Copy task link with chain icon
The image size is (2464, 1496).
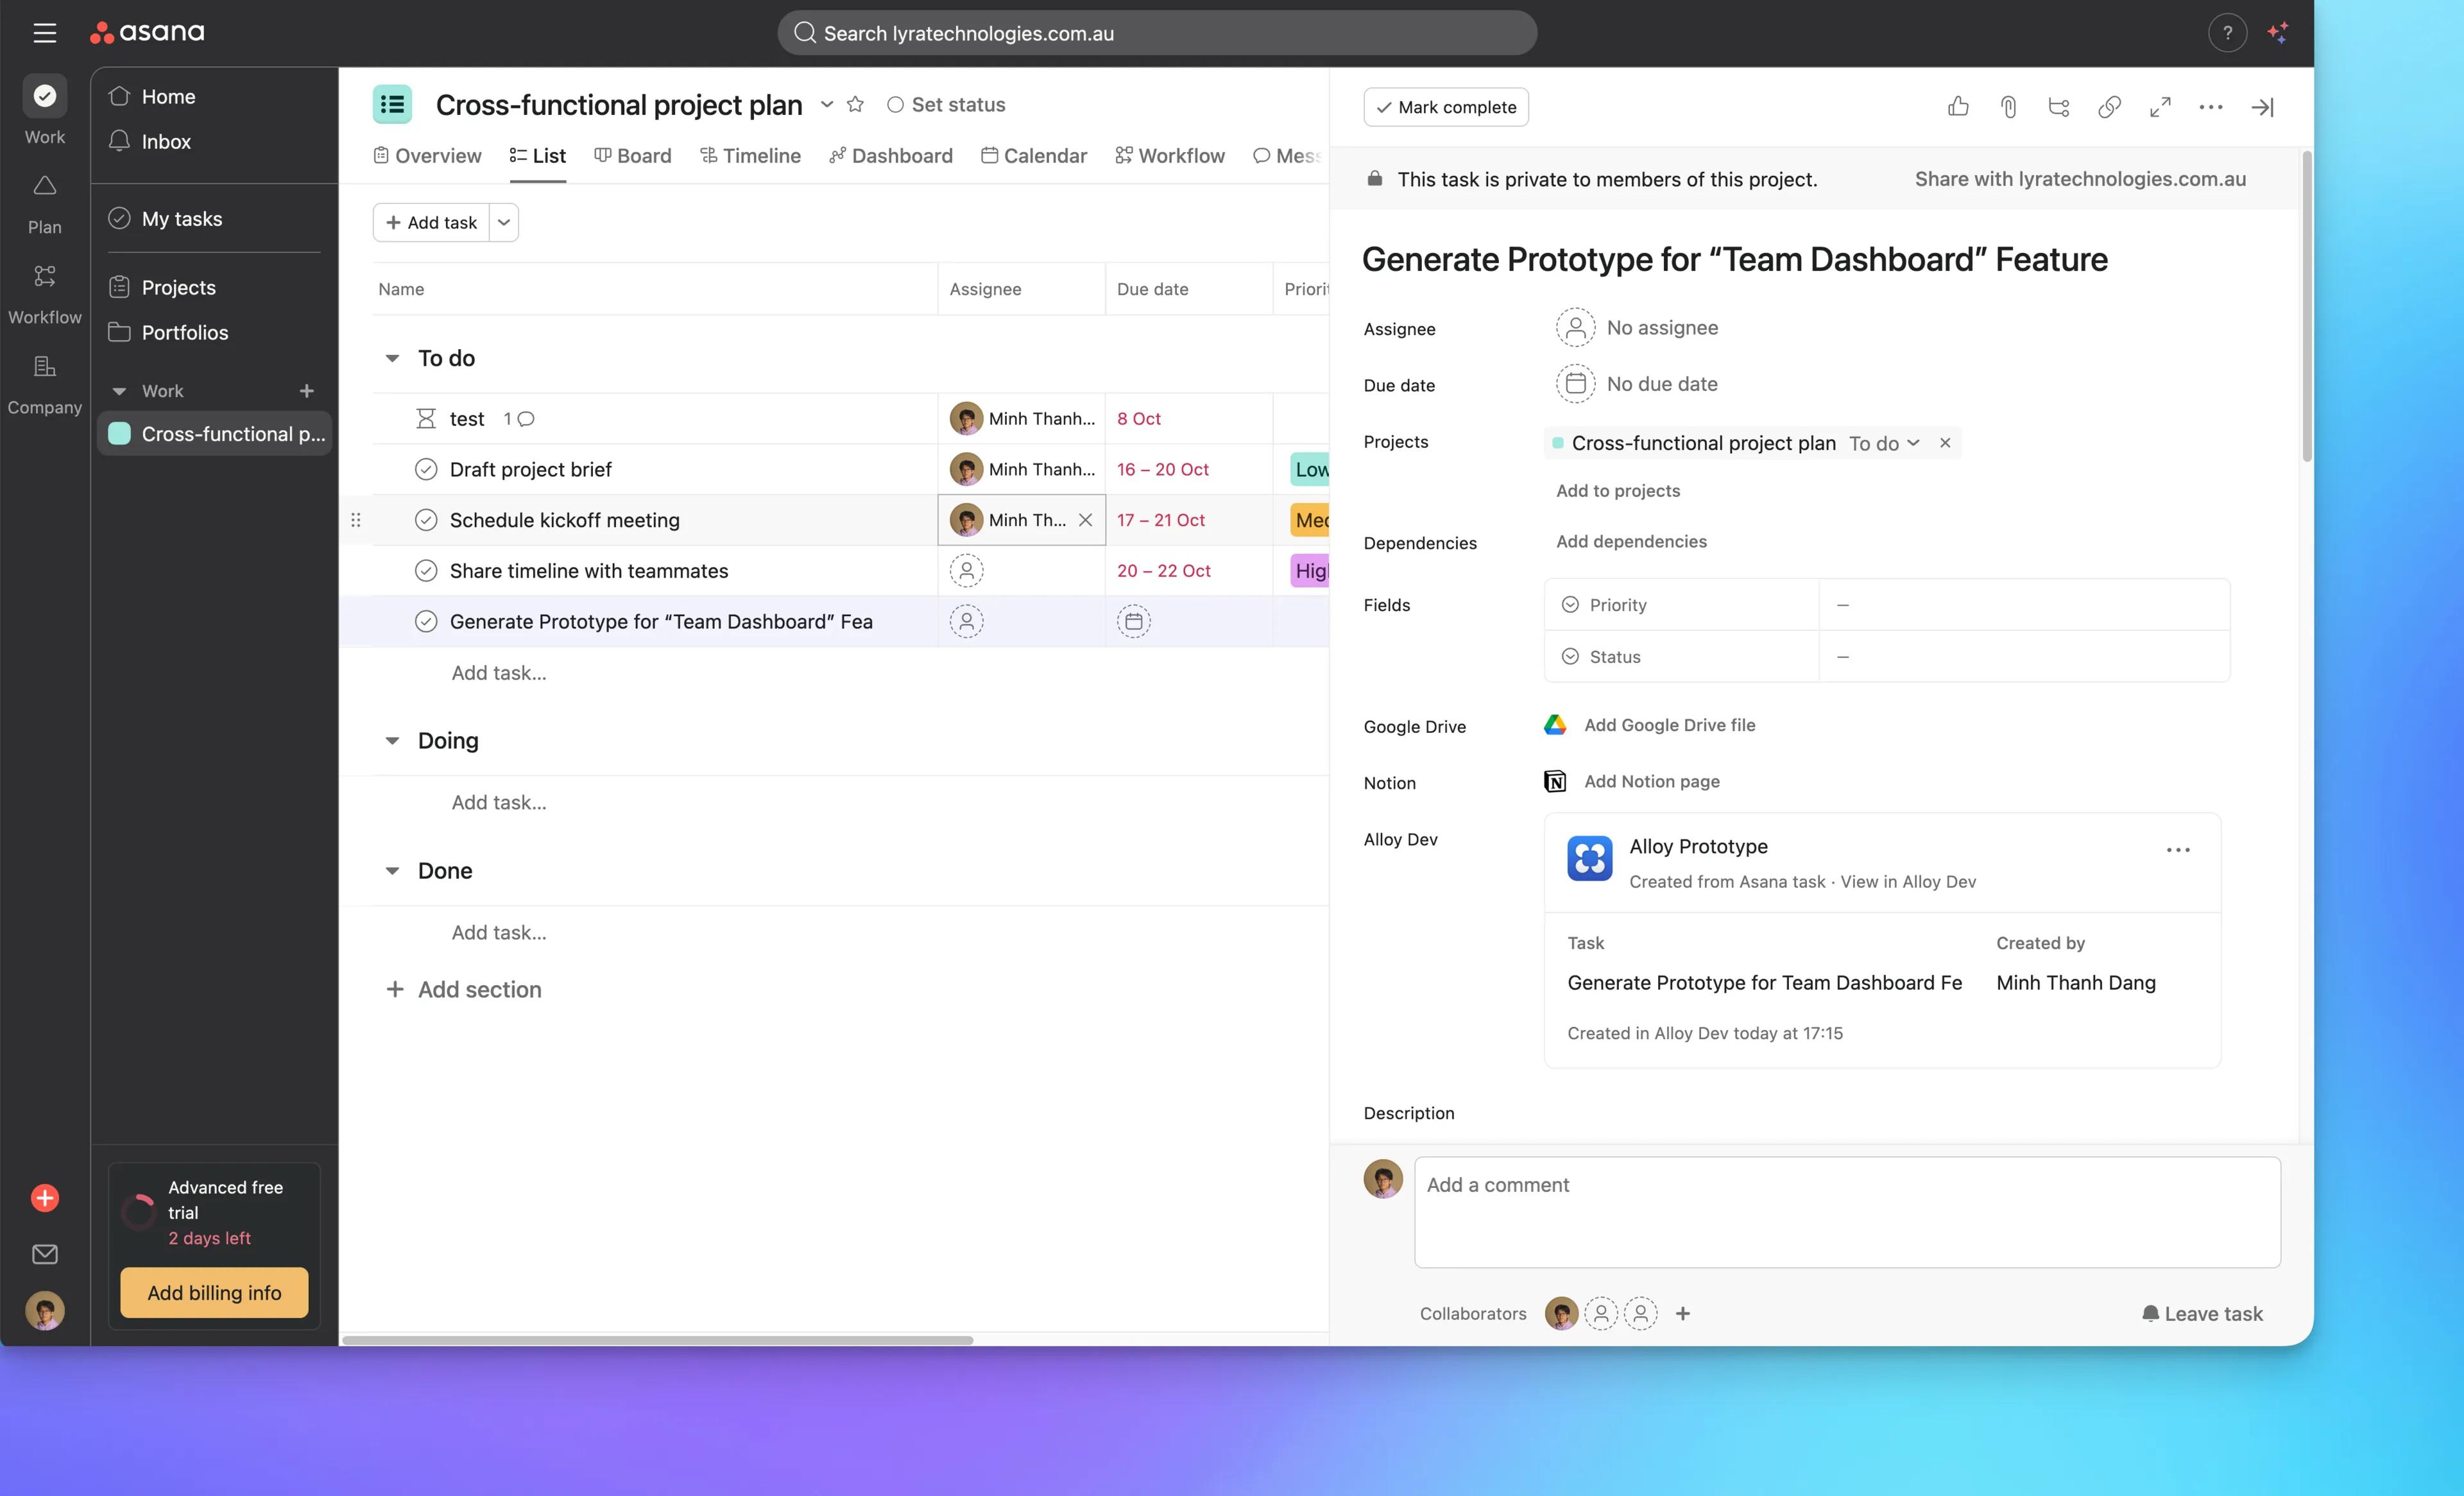click(2109, 107)
